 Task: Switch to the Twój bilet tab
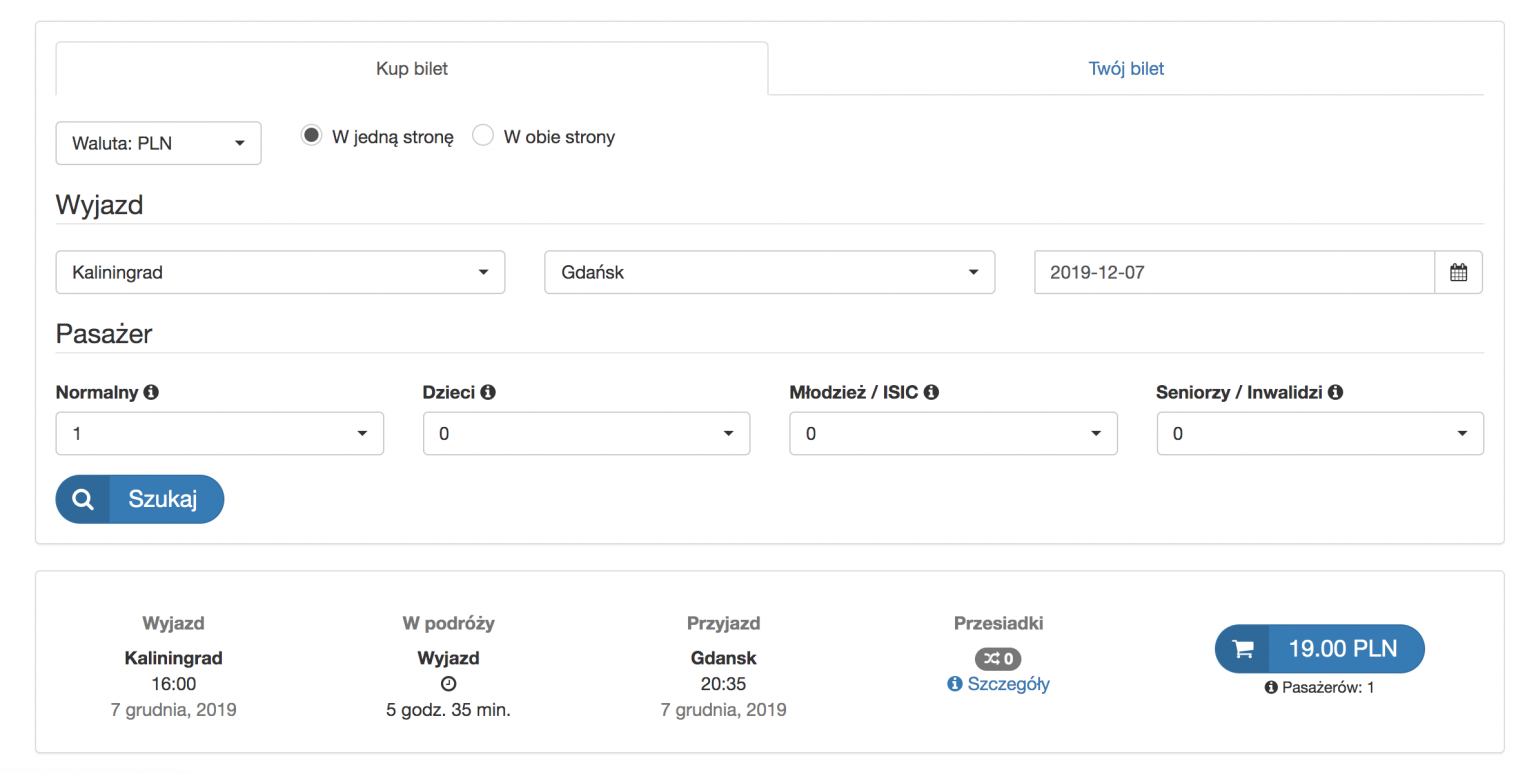coord(1126,69)
